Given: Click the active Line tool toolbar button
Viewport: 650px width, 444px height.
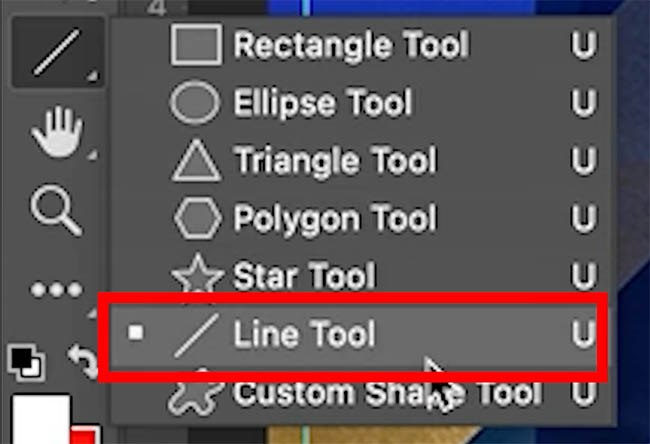Looking at the screenshot, I should point(58,53).
